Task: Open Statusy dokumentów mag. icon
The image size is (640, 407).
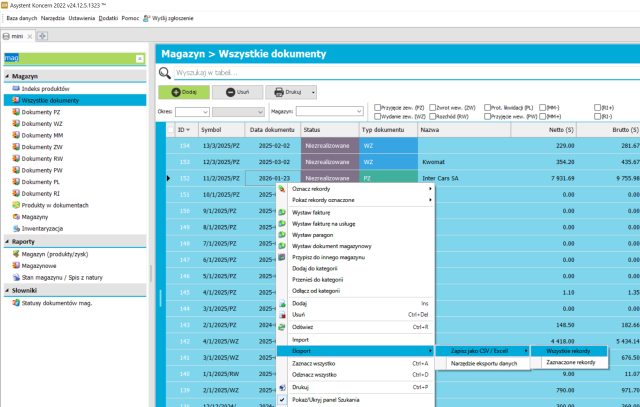Action: (16, 302)
